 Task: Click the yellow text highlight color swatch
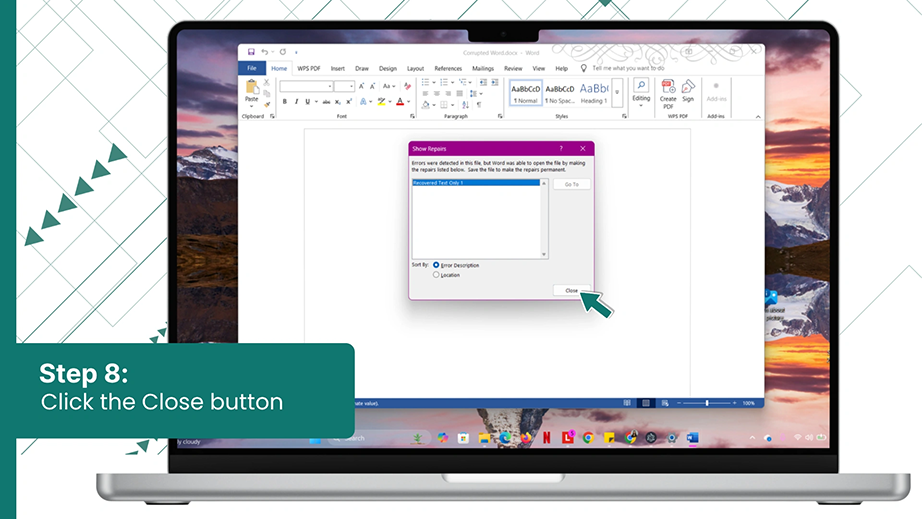click(382, 102)
